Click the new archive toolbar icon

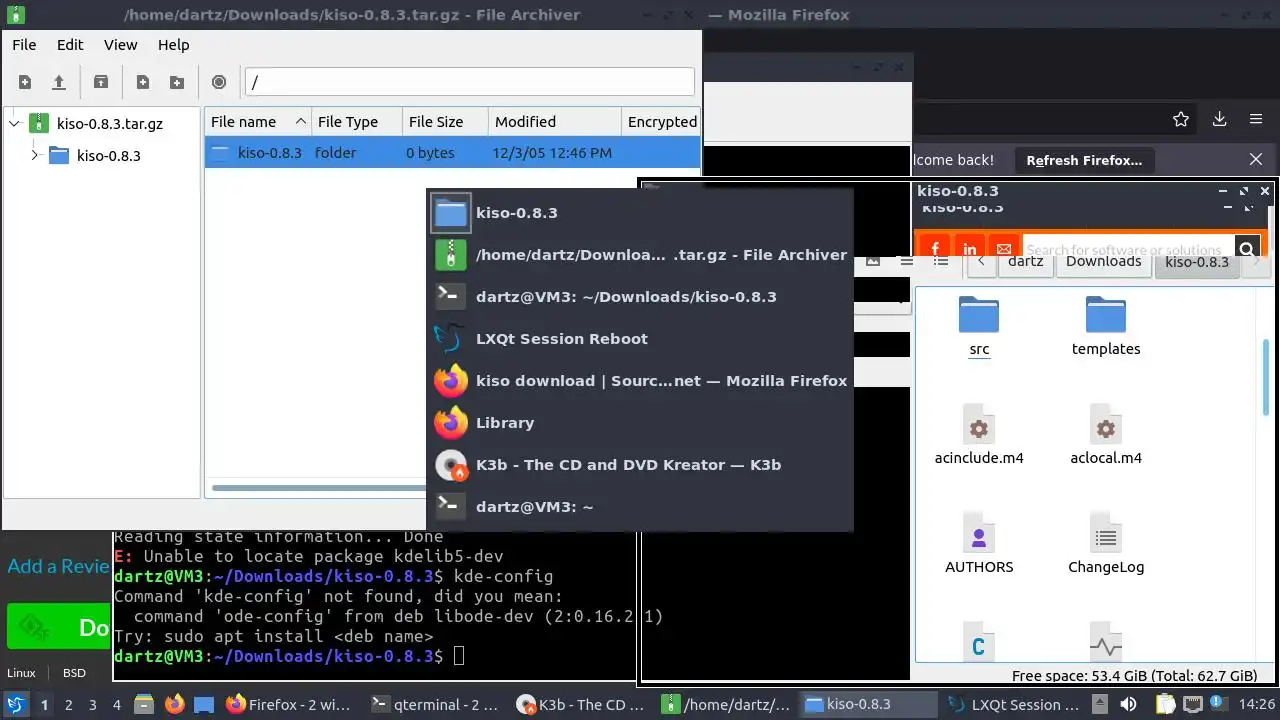(x=25, y=82)
